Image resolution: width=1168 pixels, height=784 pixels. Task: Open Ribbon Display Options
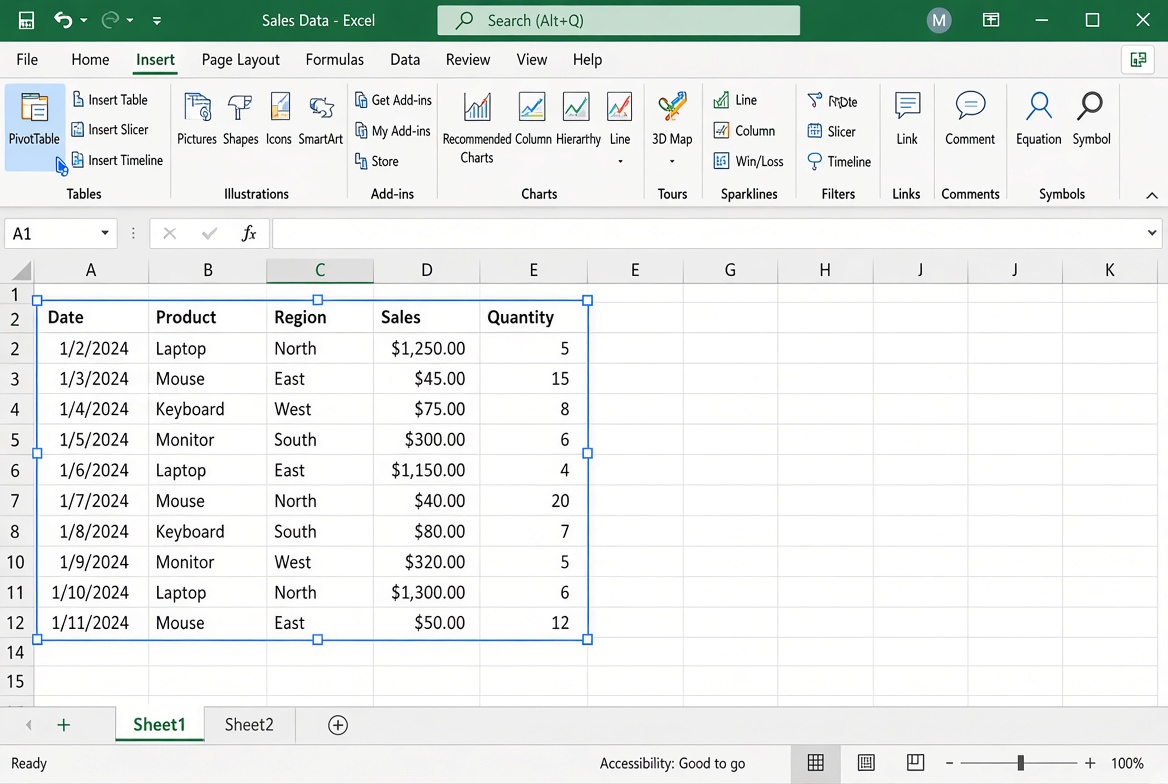tap(991, 20)
